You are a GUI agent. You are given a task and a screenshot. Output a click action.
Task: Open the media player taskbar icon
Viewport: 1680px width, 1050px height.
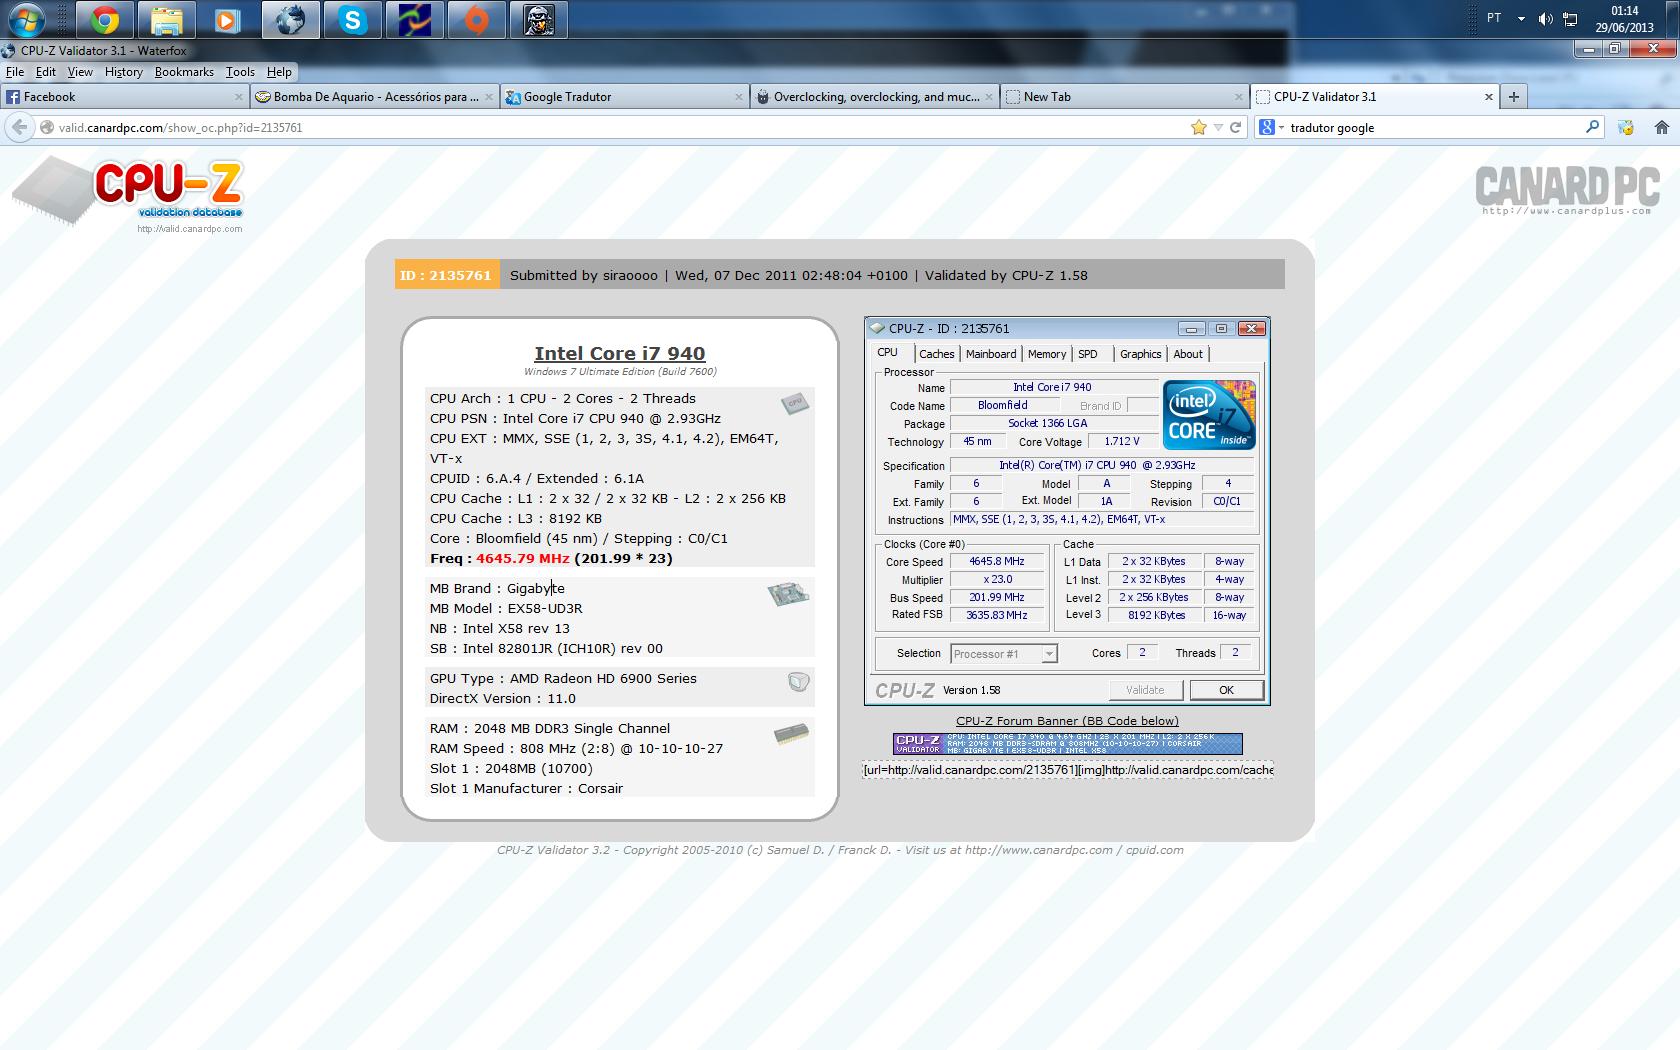tap(228, 19)
